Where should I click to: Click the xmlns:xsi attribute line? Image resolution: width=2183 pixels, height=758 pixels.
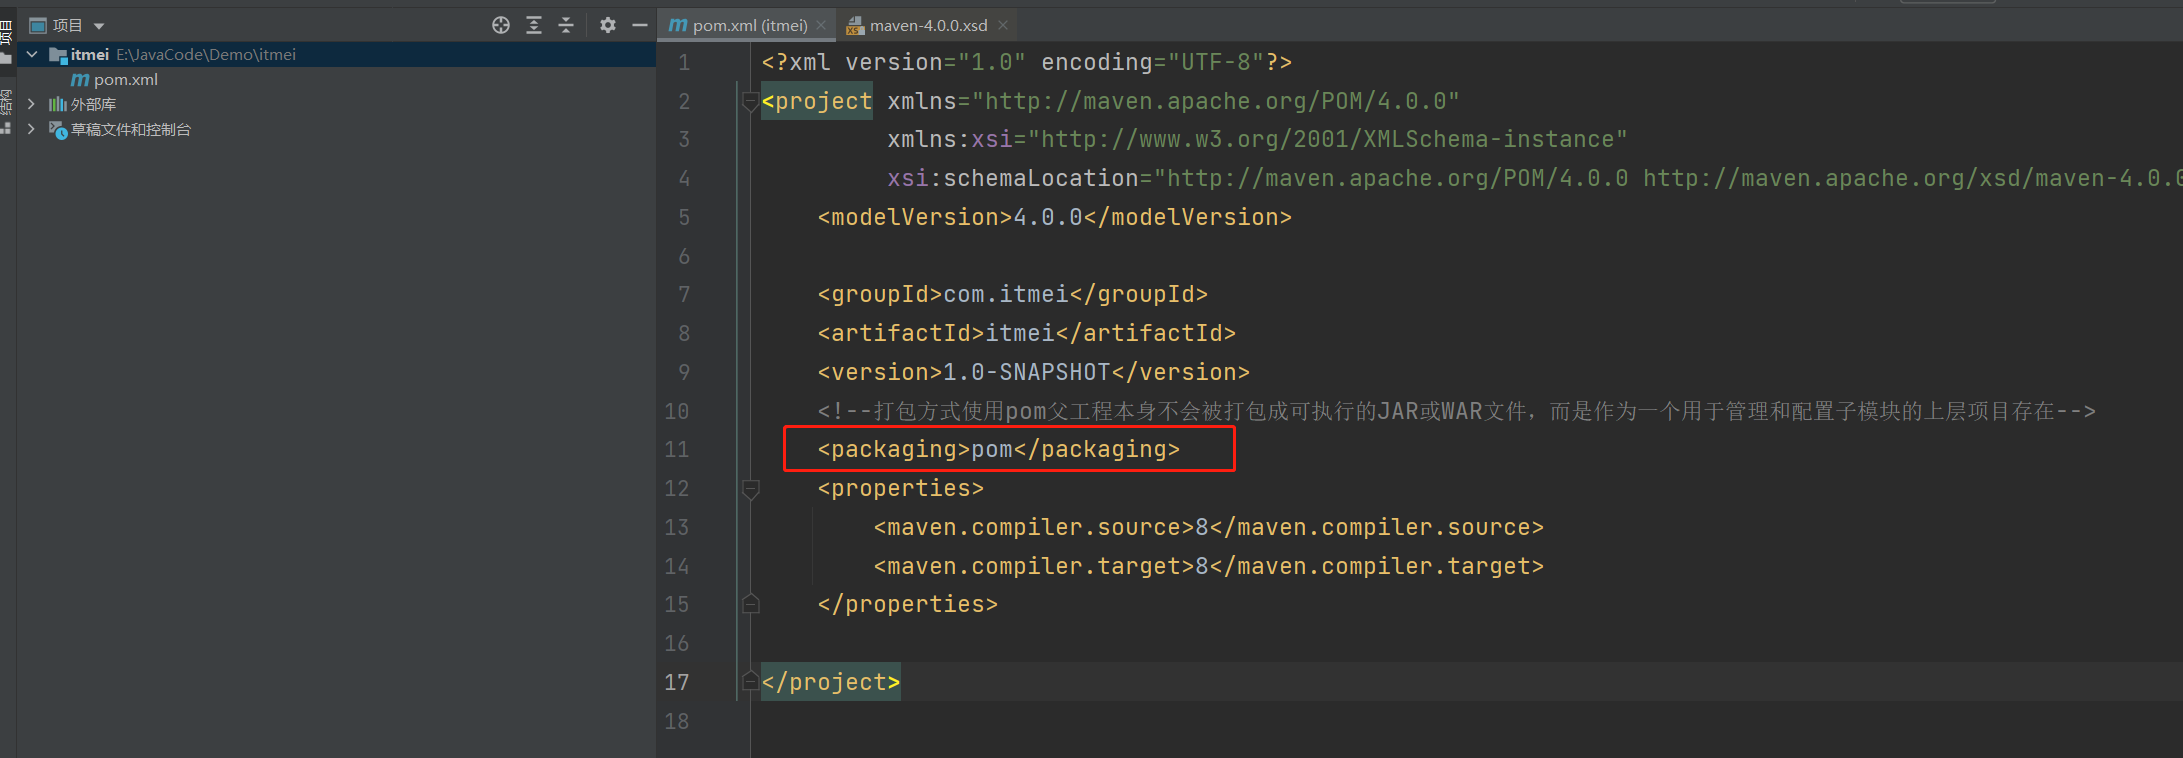[x=1258, y=140]
